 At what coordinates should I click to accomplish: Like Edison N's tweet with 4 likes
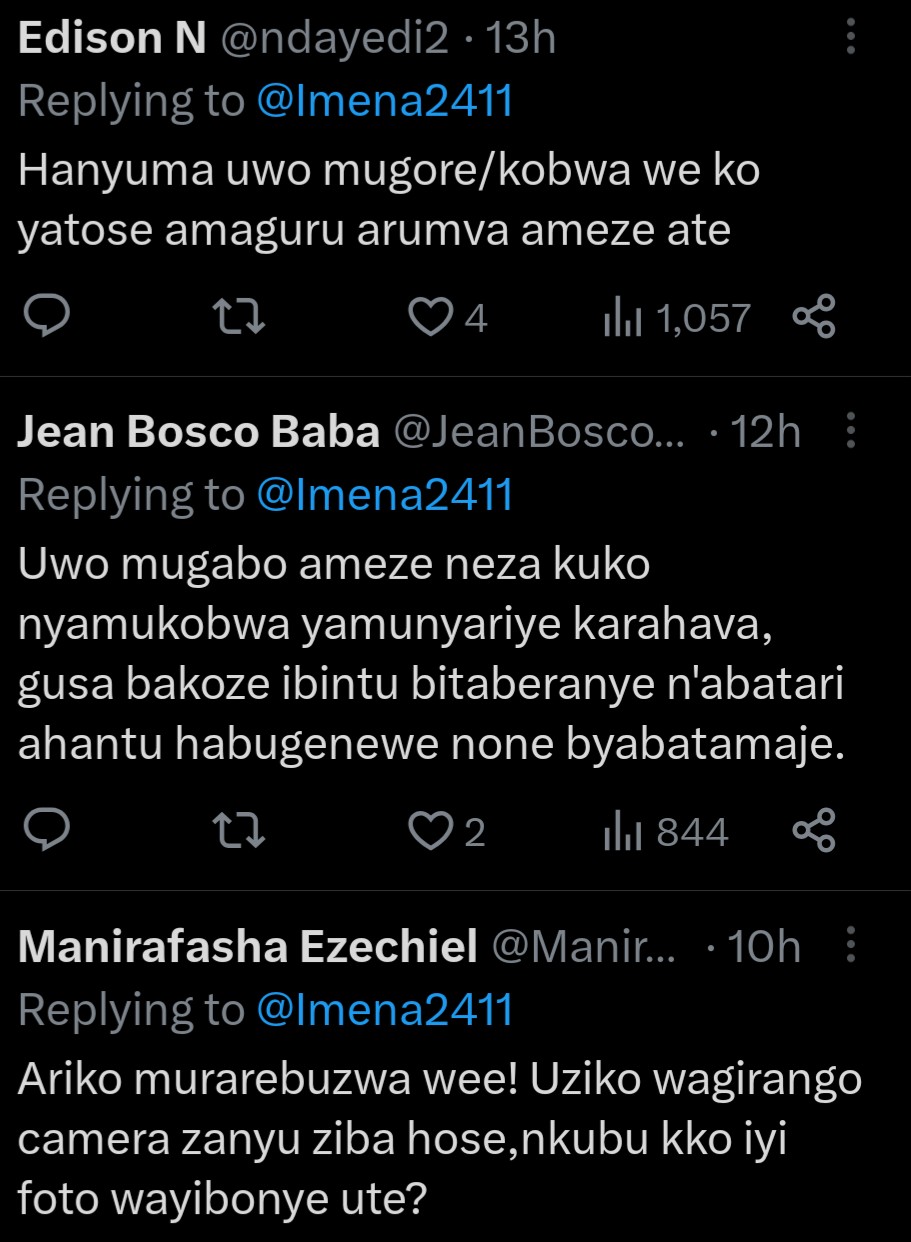coord(431,317)
